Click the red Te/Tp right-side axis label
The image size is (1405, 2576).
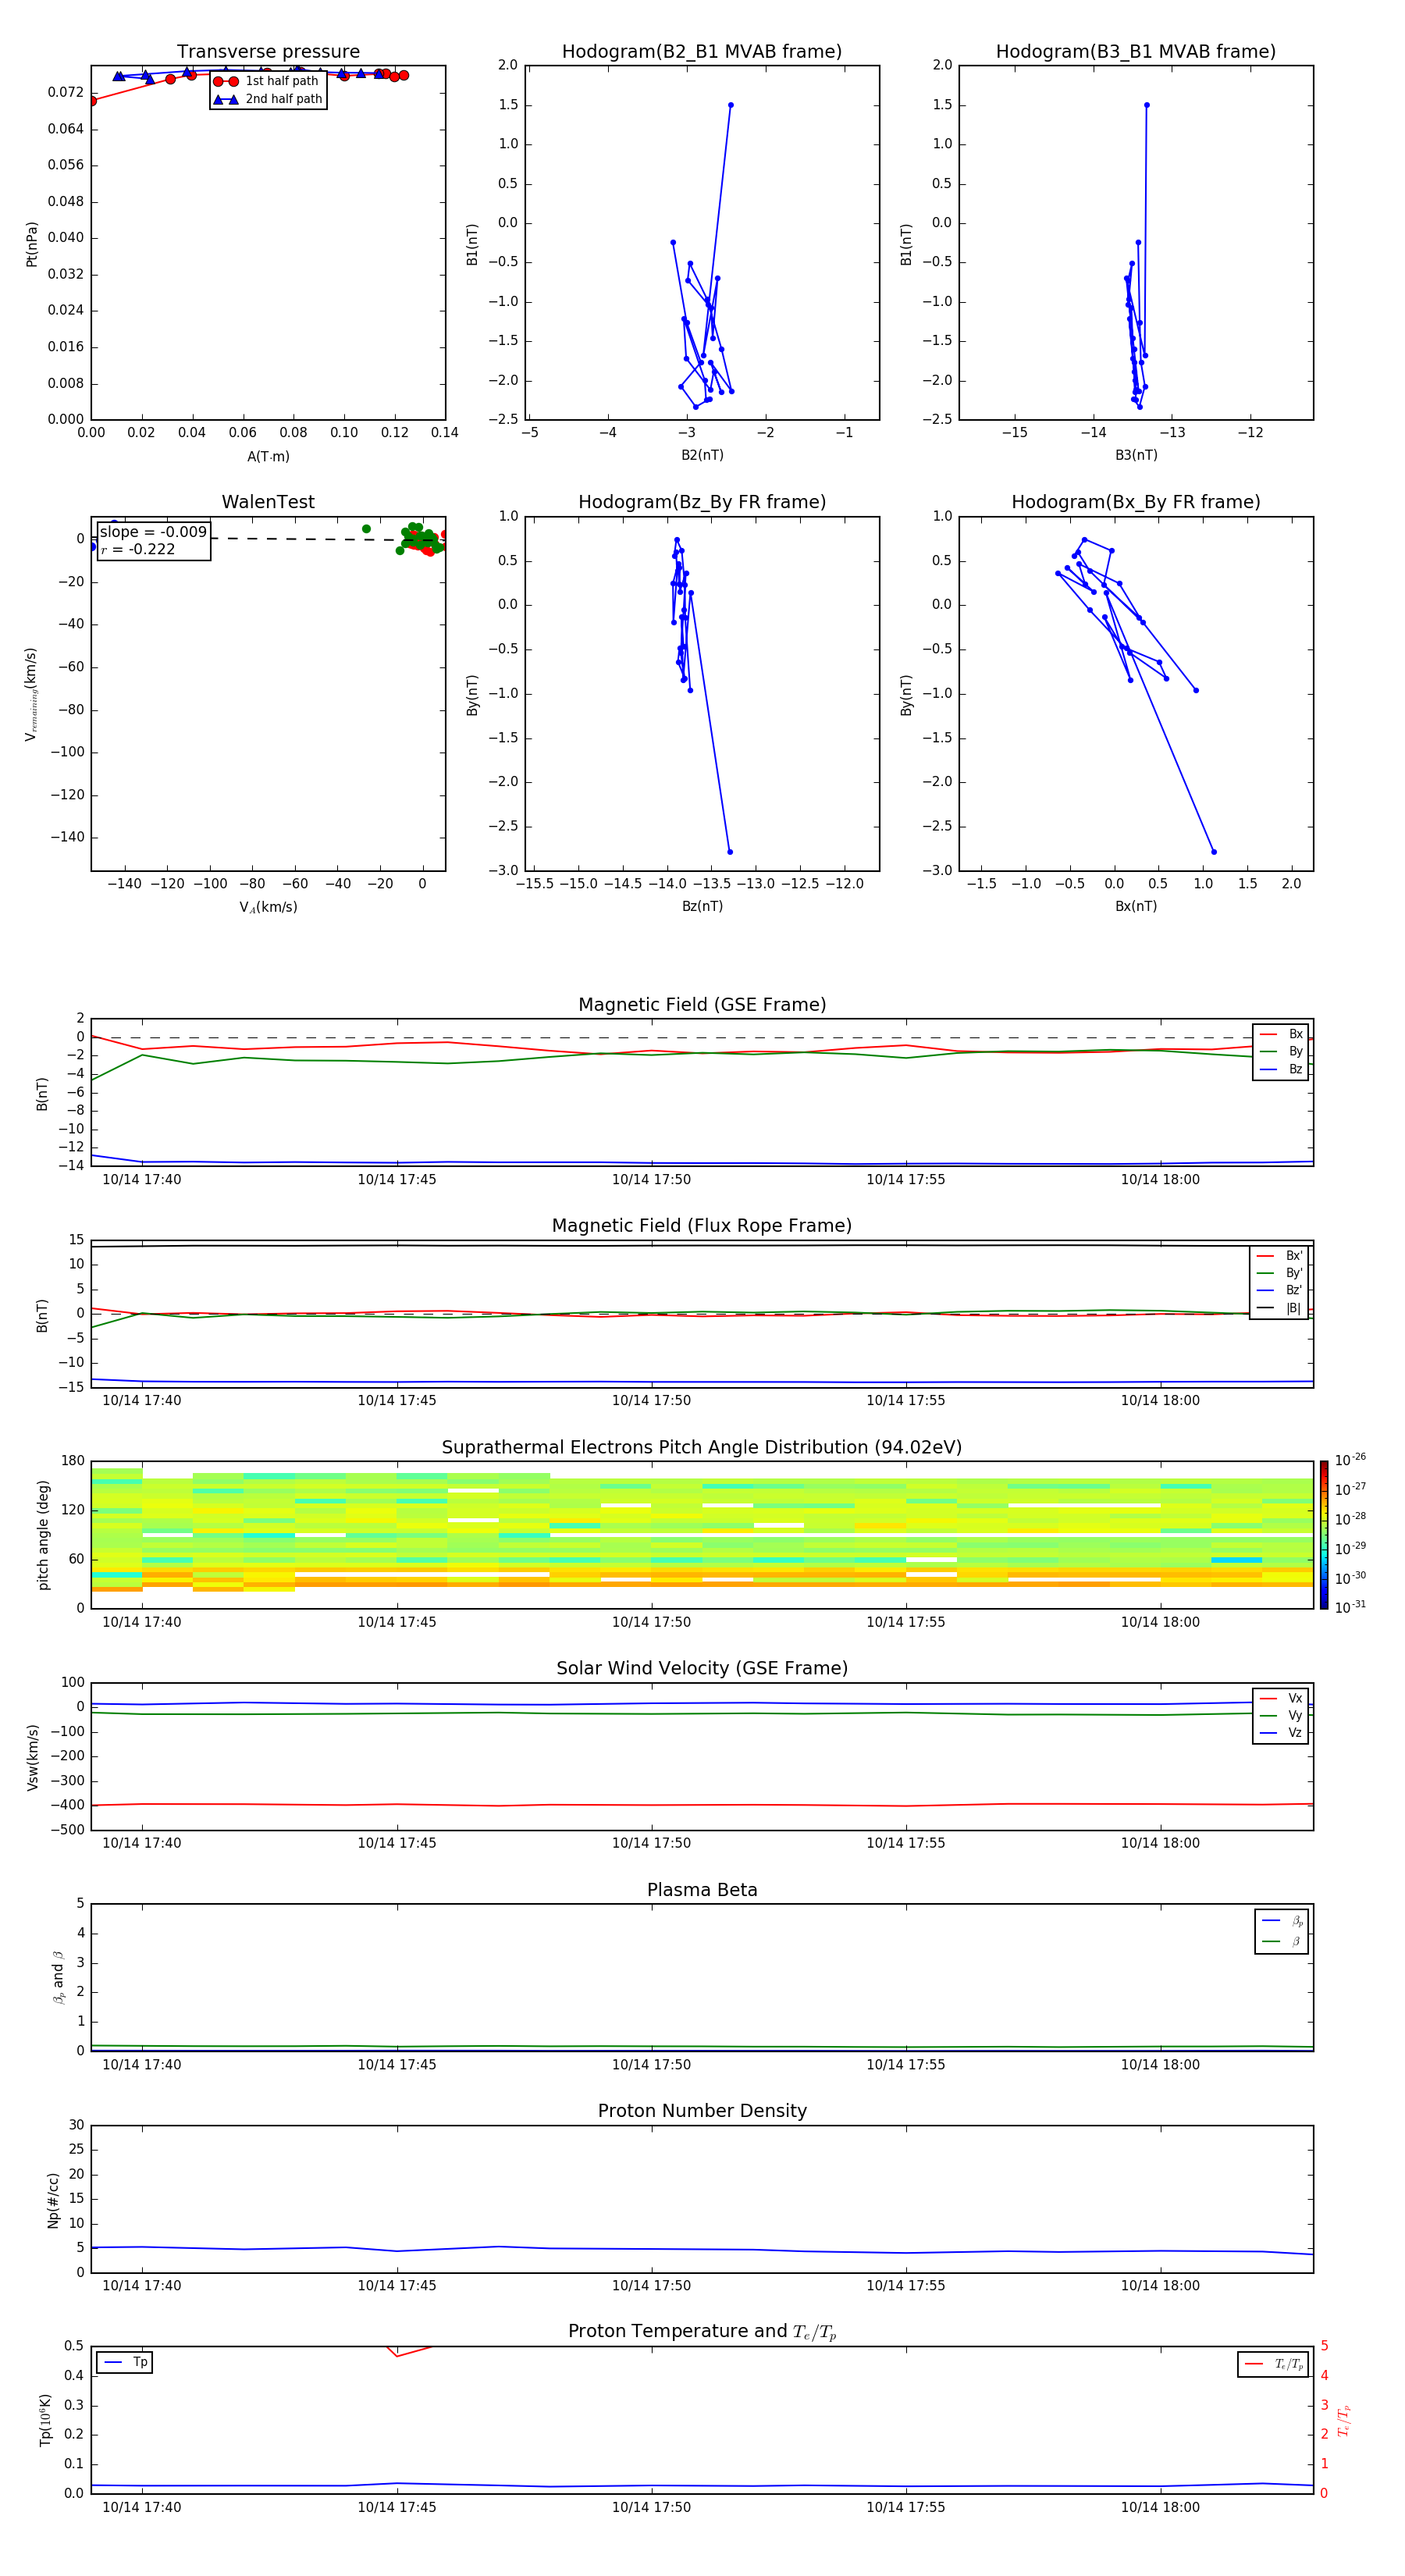point(1344,2420)
